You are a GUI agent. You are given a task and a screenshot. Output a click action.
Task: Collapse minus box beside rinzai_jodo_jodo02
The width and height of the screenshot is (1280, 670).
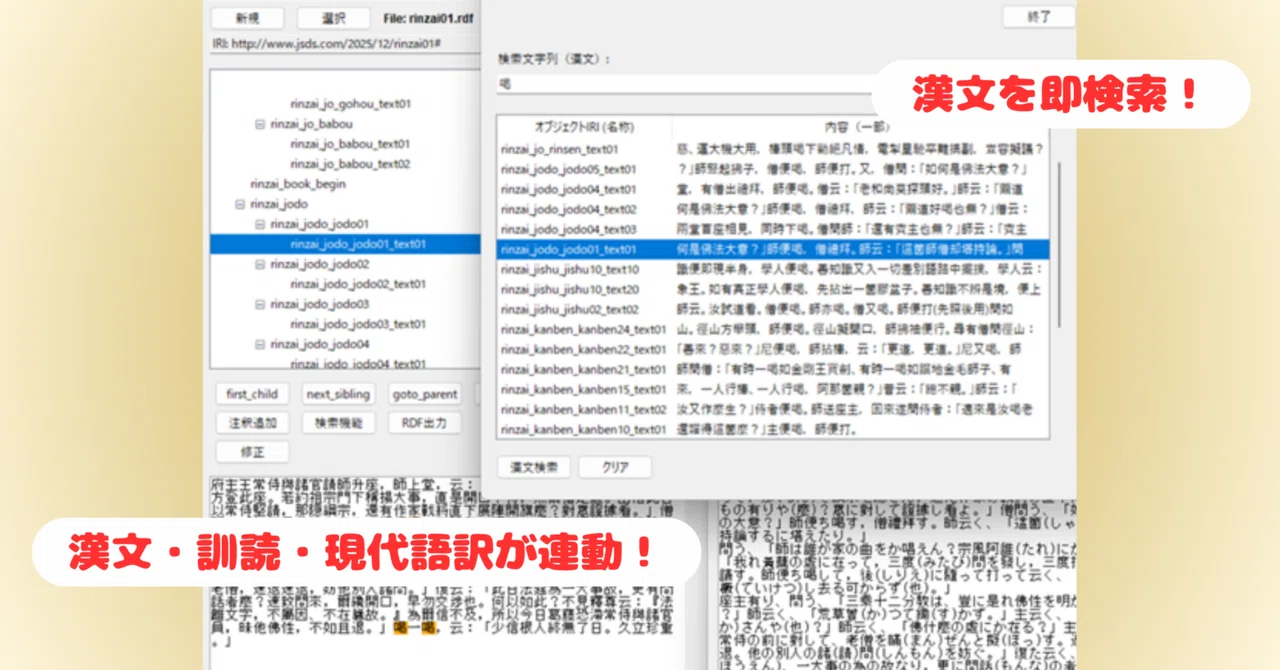260,264
